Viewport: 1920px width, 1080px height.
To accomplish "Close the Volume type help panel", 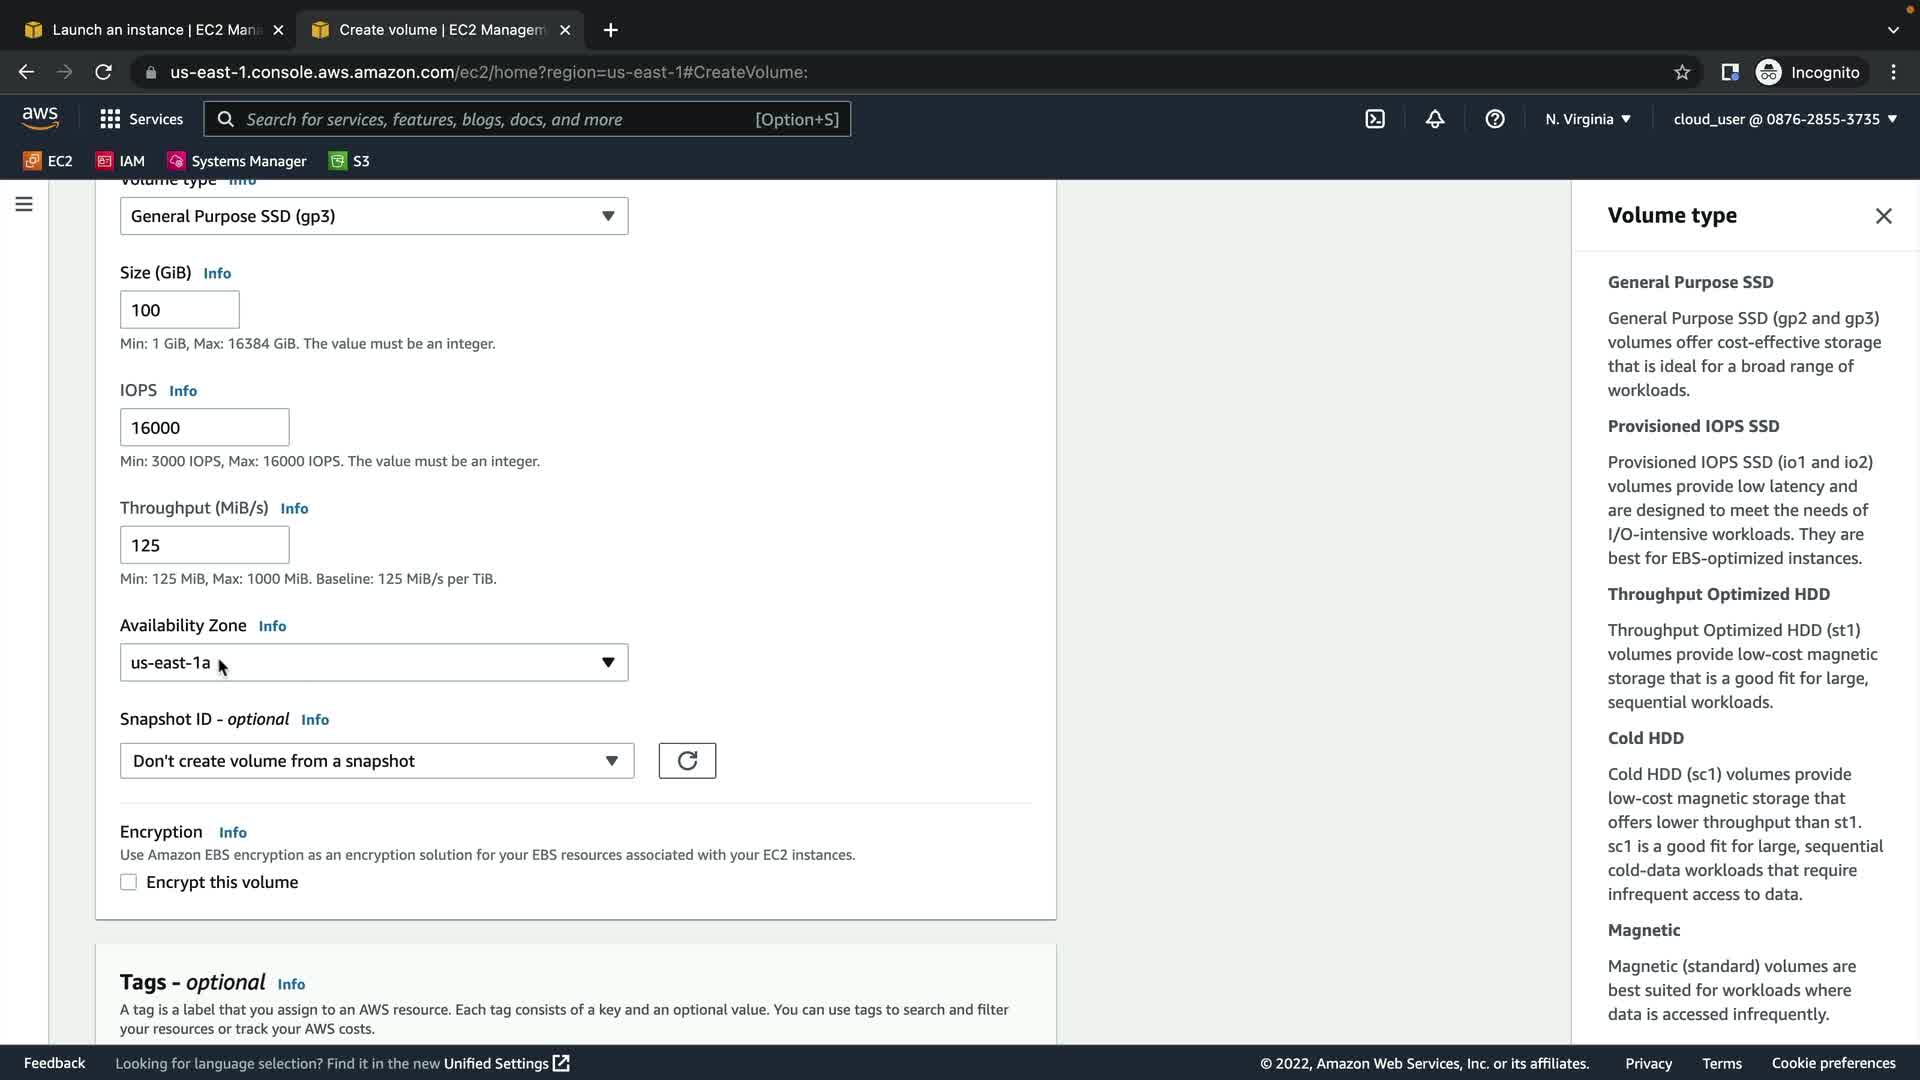I will tap(1883, 216).
